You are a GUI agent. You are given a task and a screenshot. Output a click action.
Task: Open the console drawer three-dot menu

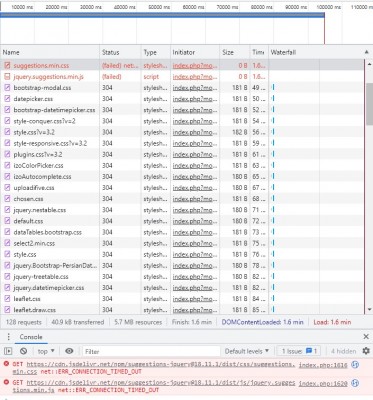tap(8, 337)
